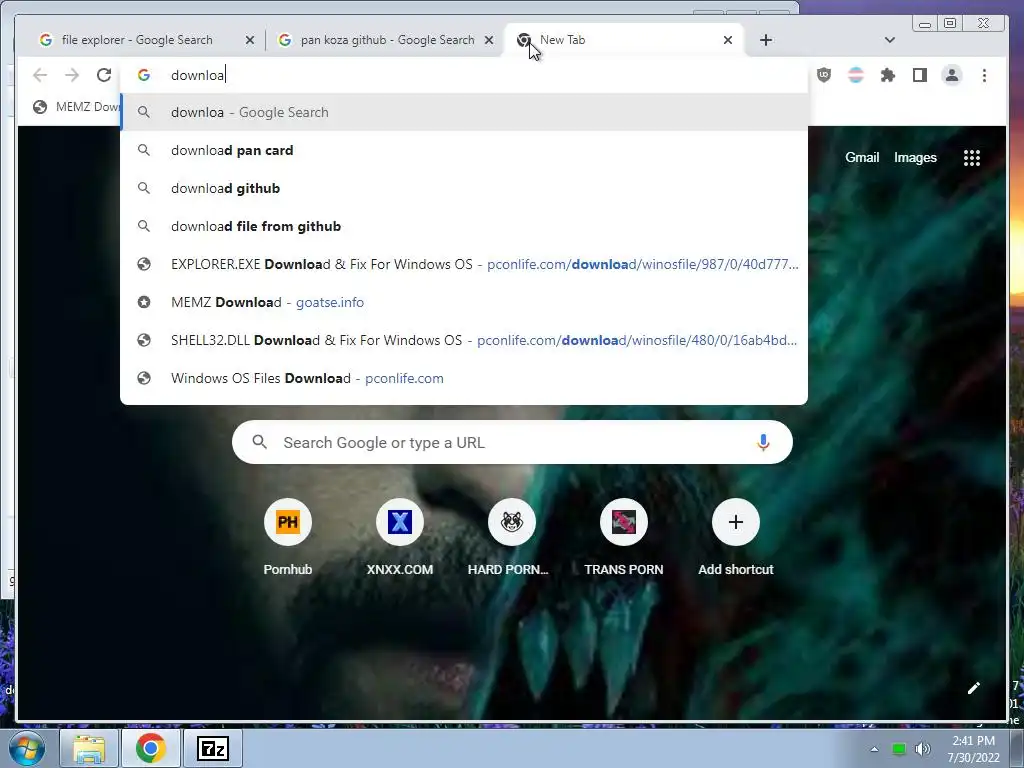
Task: Open the tab search dropdown chevron
Action: pos(889,40)
